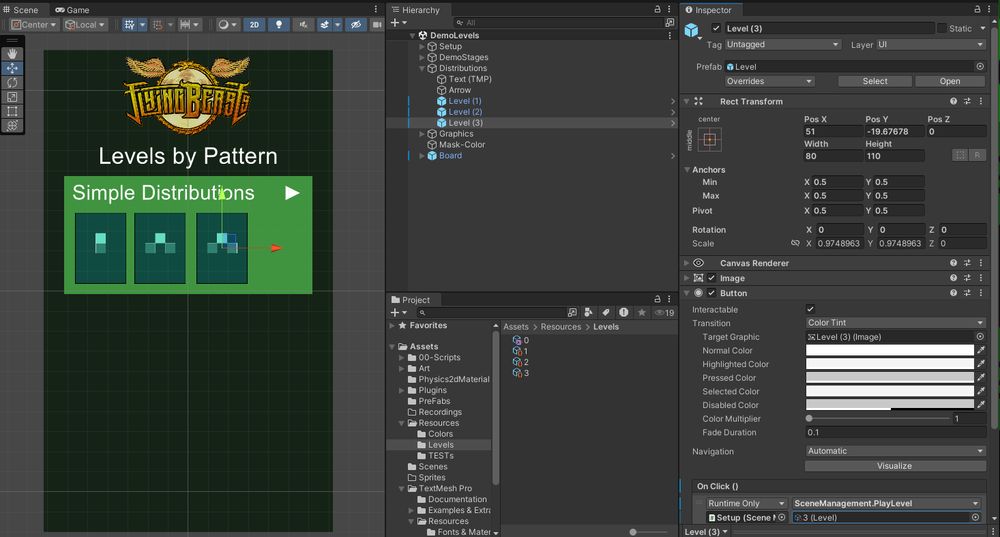The image size is (1000, 537).
Task: Enable the Static checkbox
Action: click(x=942, y=28)
